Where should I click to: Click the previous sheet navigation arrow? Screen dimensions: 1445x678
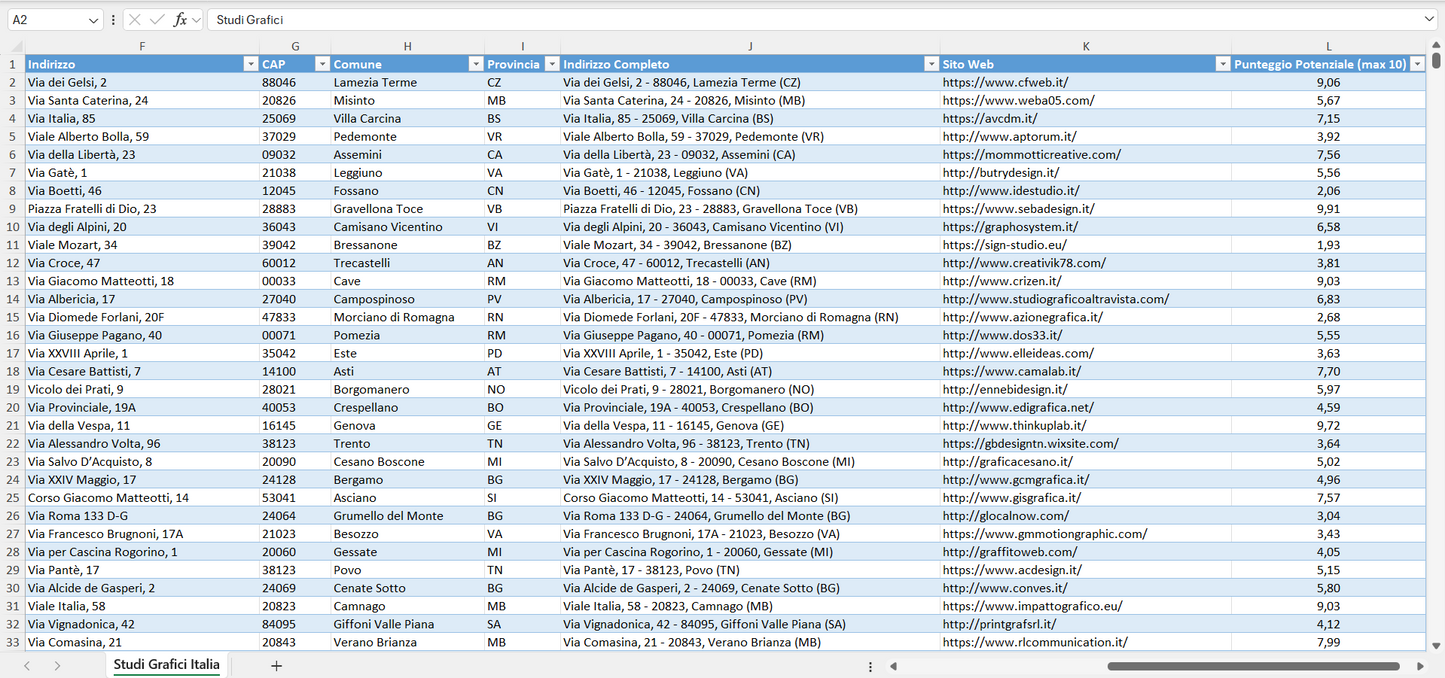[27, 665]
